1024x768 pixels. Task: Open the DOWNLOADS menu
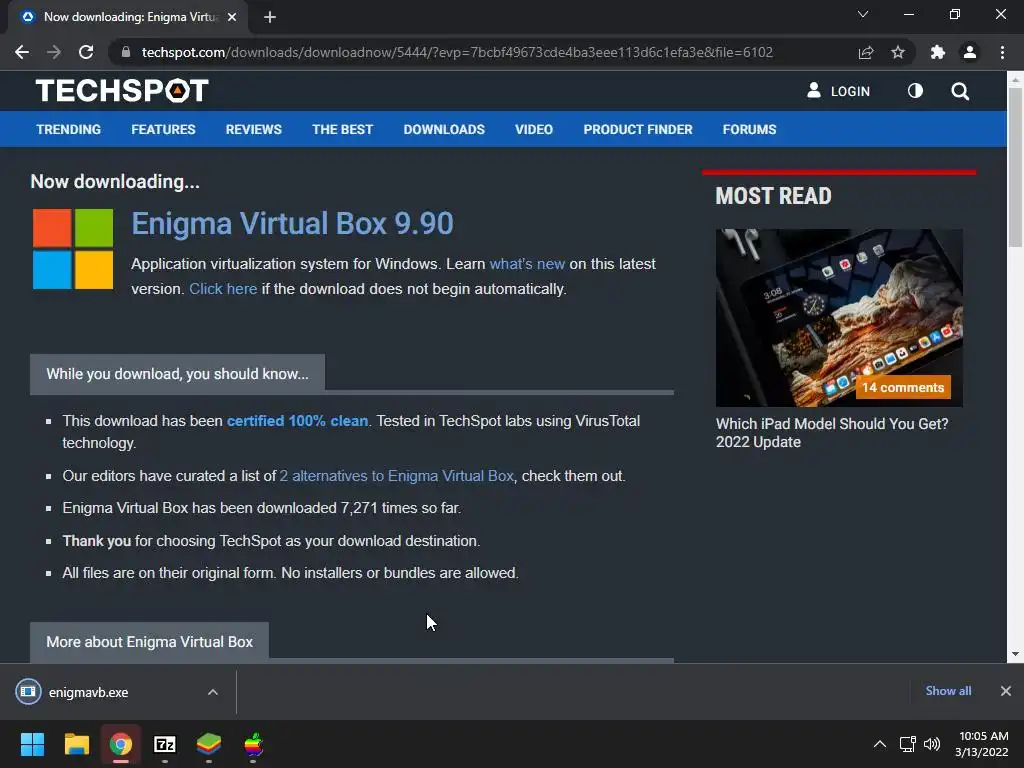tap(444, 129)
